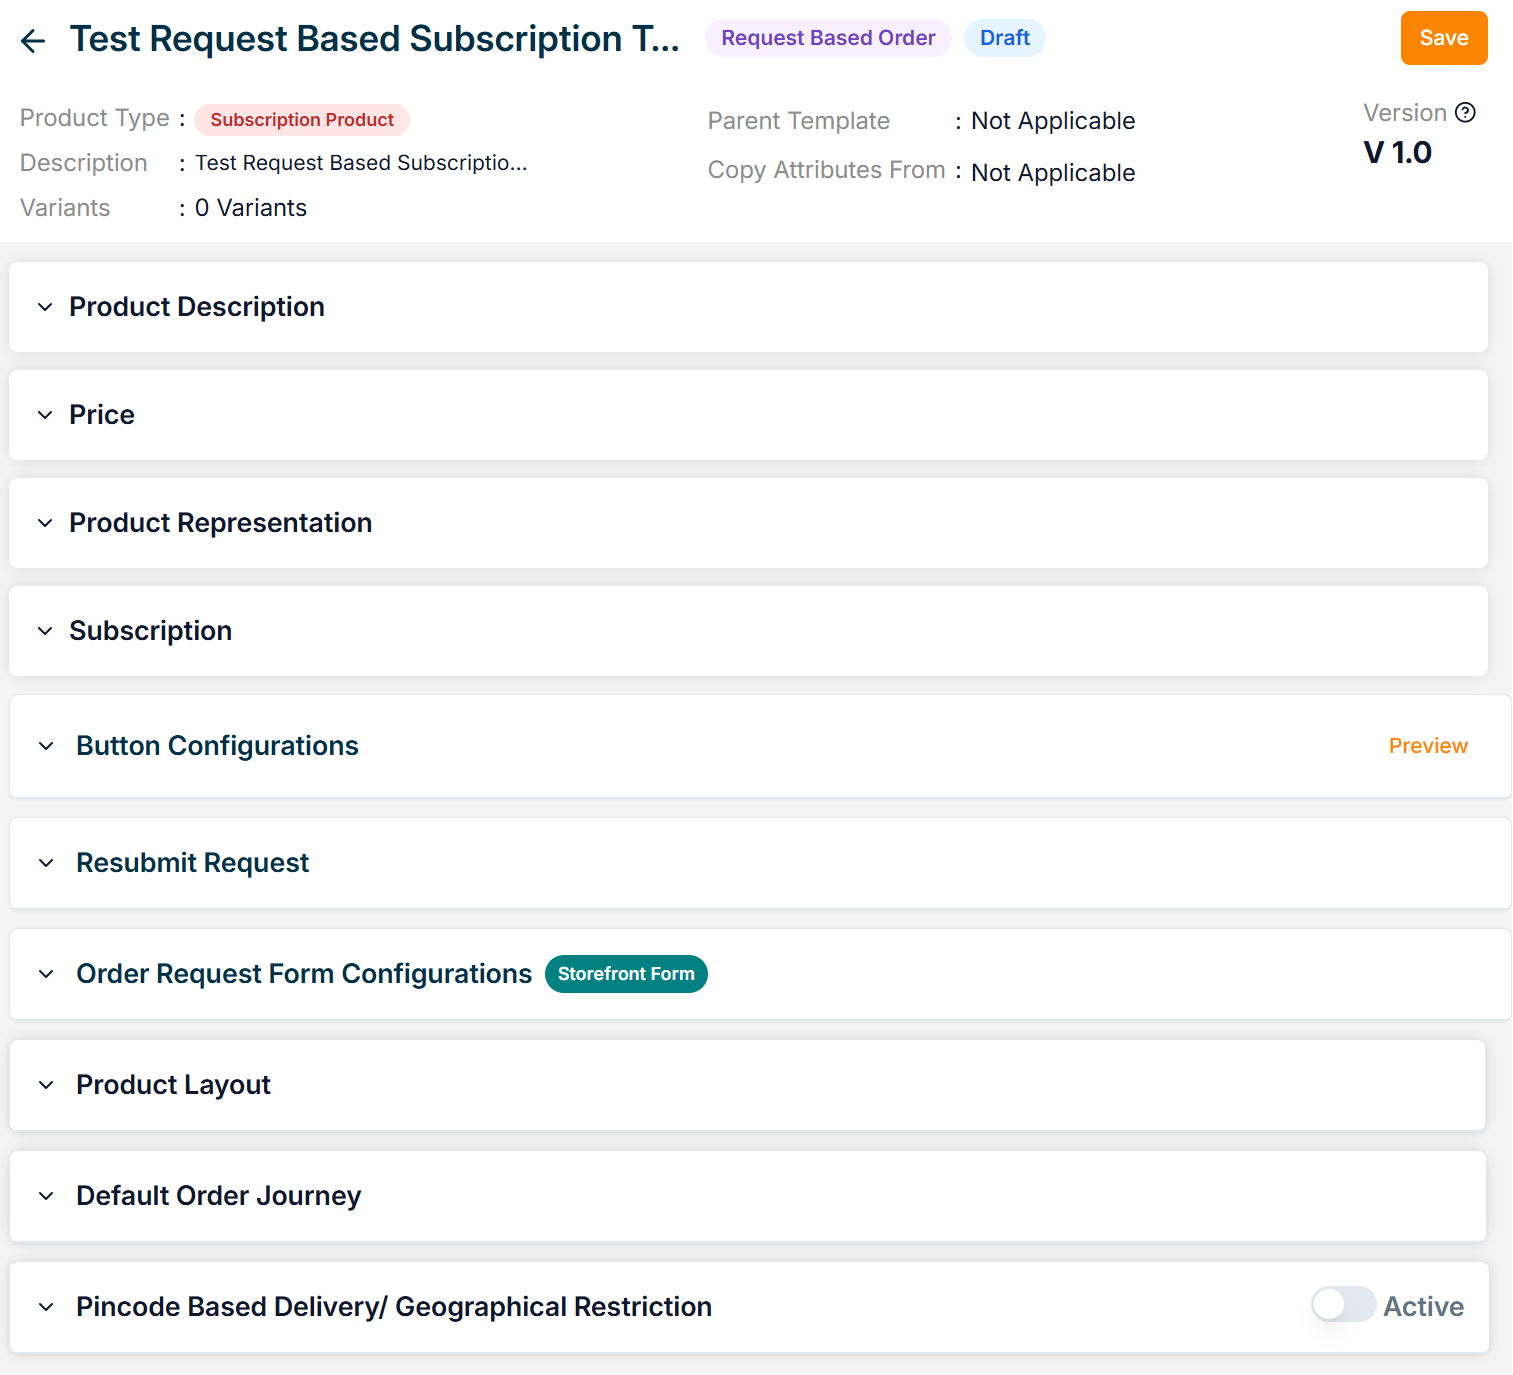Viewport: 1513px width, 1375px height.
Task: Expand the Product Description section chevron
Action: coord(45,307)
